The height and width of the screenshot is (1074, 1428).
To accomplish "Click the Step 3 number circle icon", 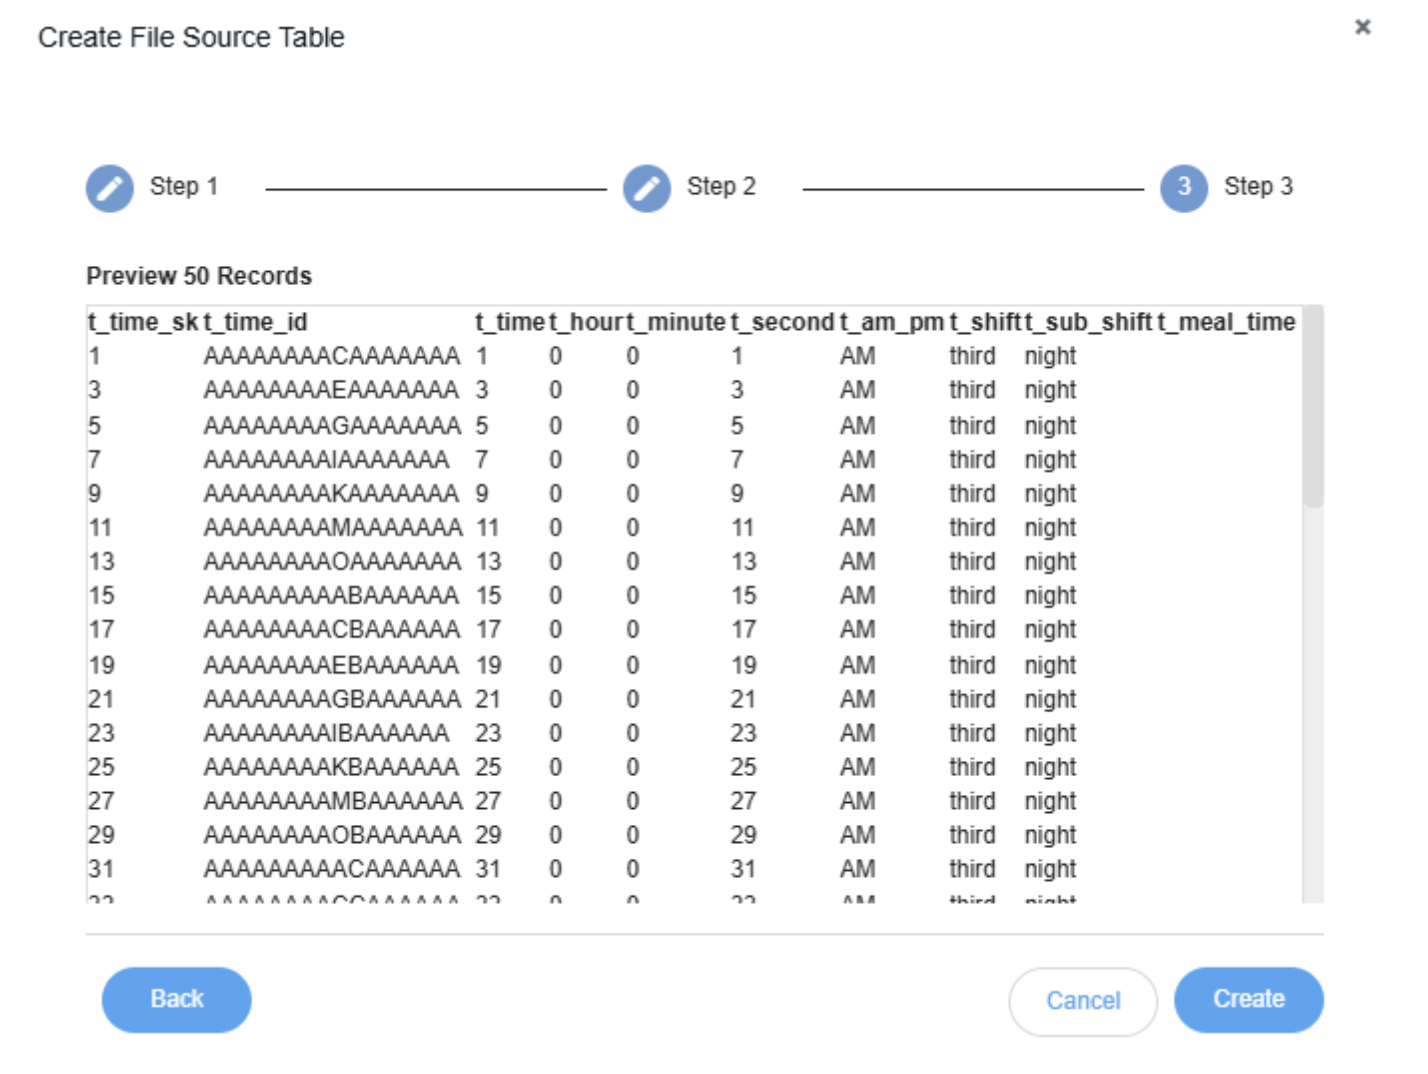I will [x=1183, y=188].
